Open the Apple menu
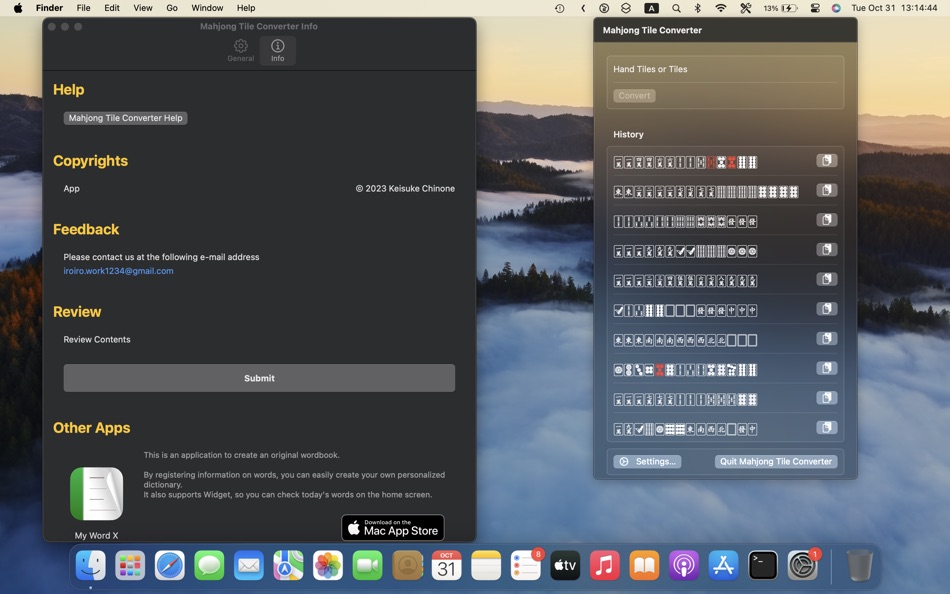Image resolution: width=950 pixels, height=594 pixels. (x=18, y=8)
